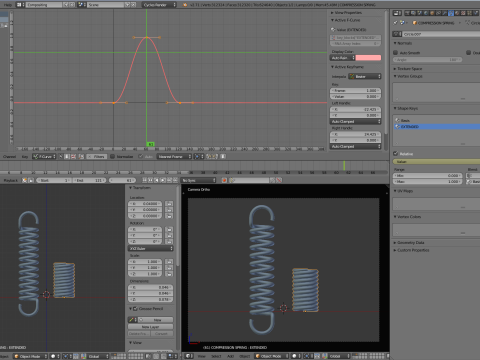Toggle the Auto checkbox next to Normalize
480x360 pixels.
(141, 156)
